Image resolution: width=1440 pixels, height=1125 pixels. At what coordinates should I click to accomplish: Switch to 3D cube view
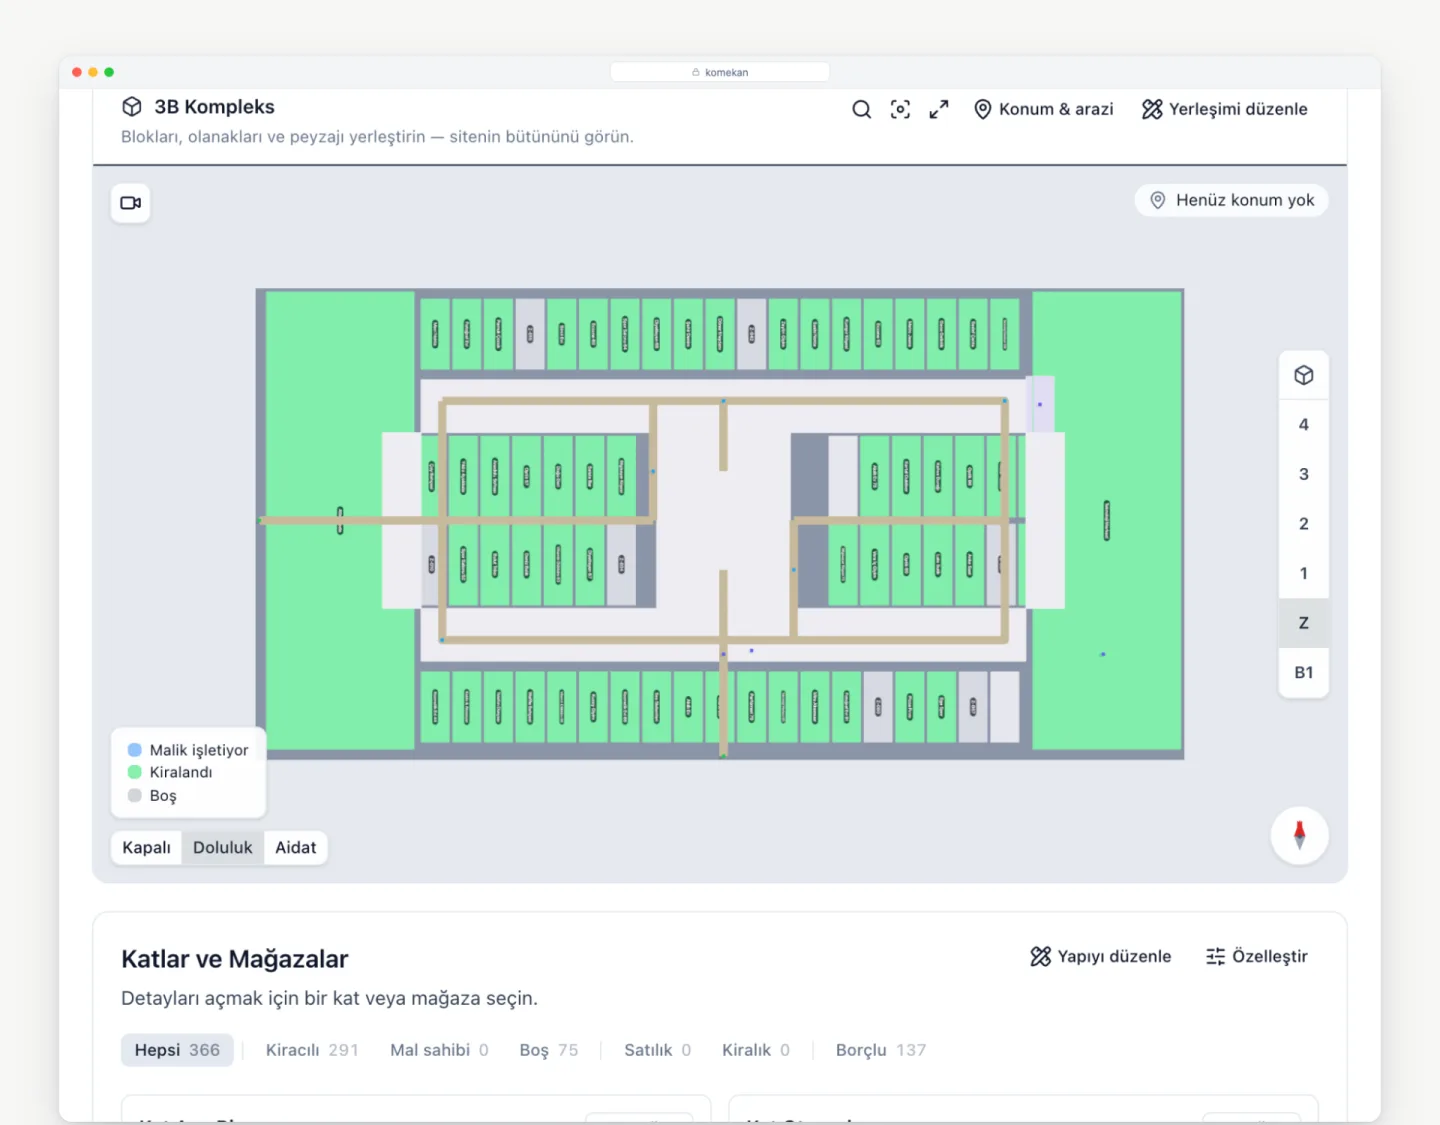coord(1303,375)
